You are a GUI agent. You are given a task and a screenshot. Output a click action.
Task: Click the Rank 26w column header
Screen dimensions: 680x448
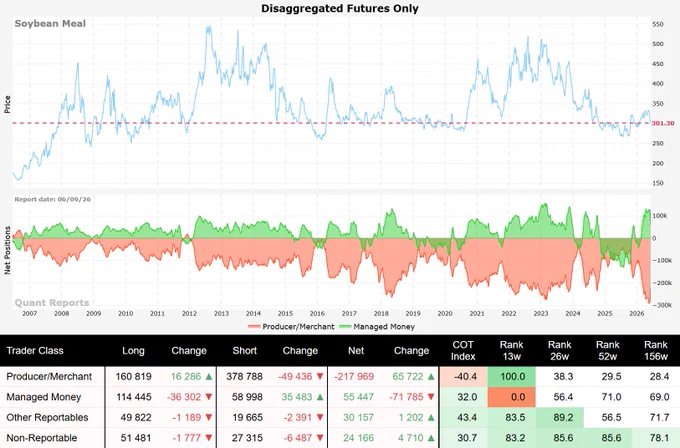click(x=559, y=350)
